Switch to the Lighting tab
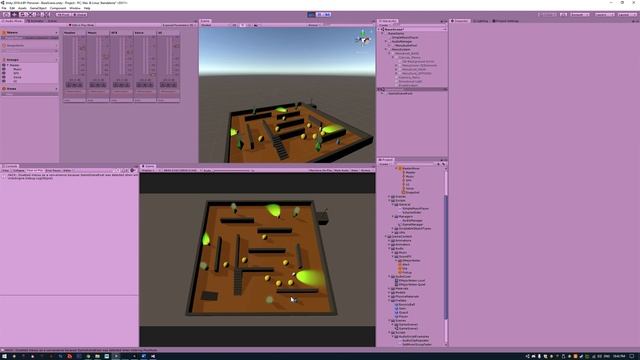The width and height of the screenshot is (640, 360). [480, 21]
